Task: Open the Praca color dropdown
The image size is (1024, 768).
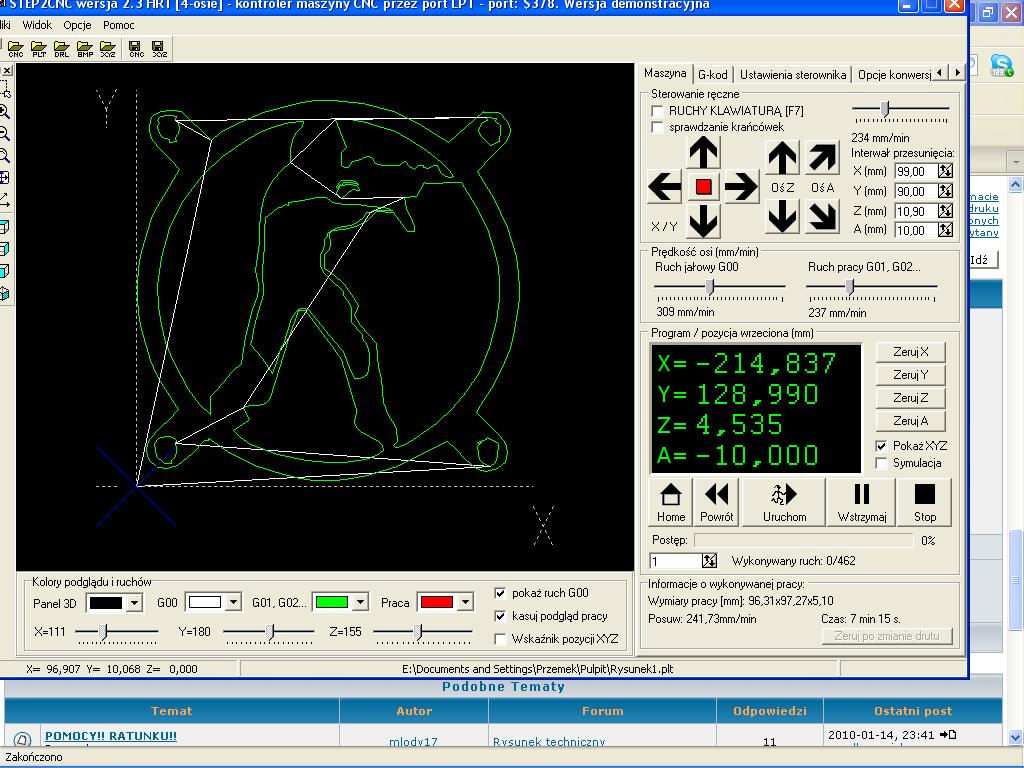Action: (x=465, y=602)
